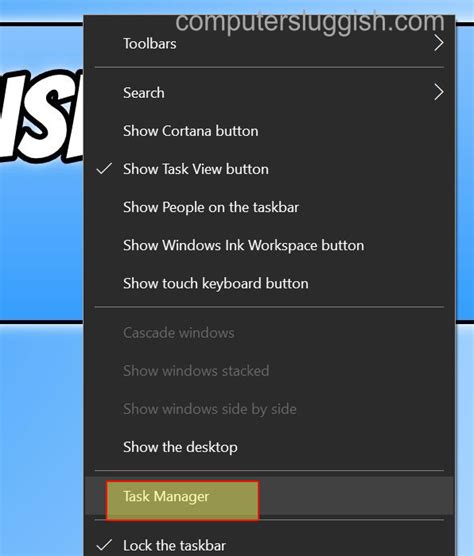Expand the Toolbars chevron arrow

(439, 43)
